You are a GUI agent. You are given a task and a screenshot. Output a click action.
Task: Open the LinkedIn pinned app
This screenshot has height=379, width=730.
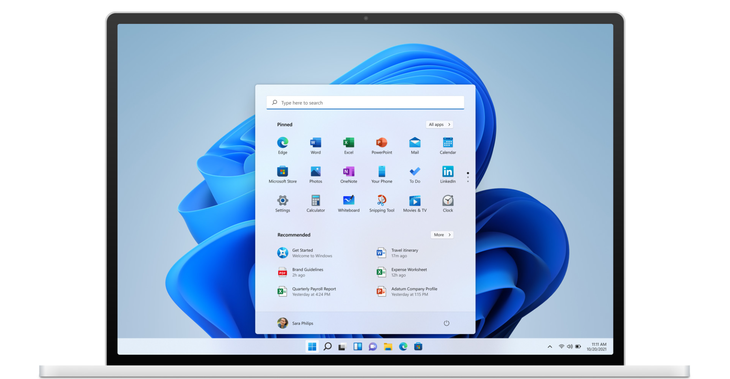448,174
